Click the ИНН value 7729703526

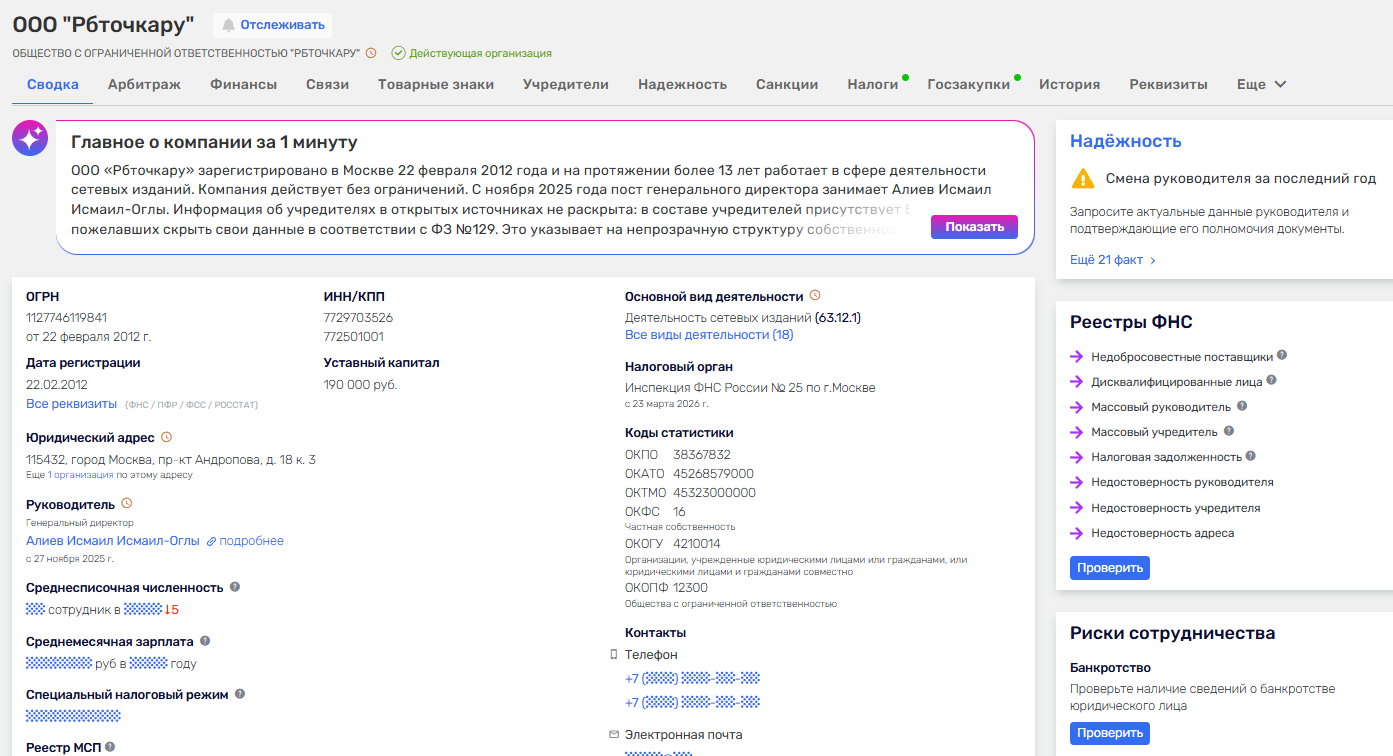point(358,317)
